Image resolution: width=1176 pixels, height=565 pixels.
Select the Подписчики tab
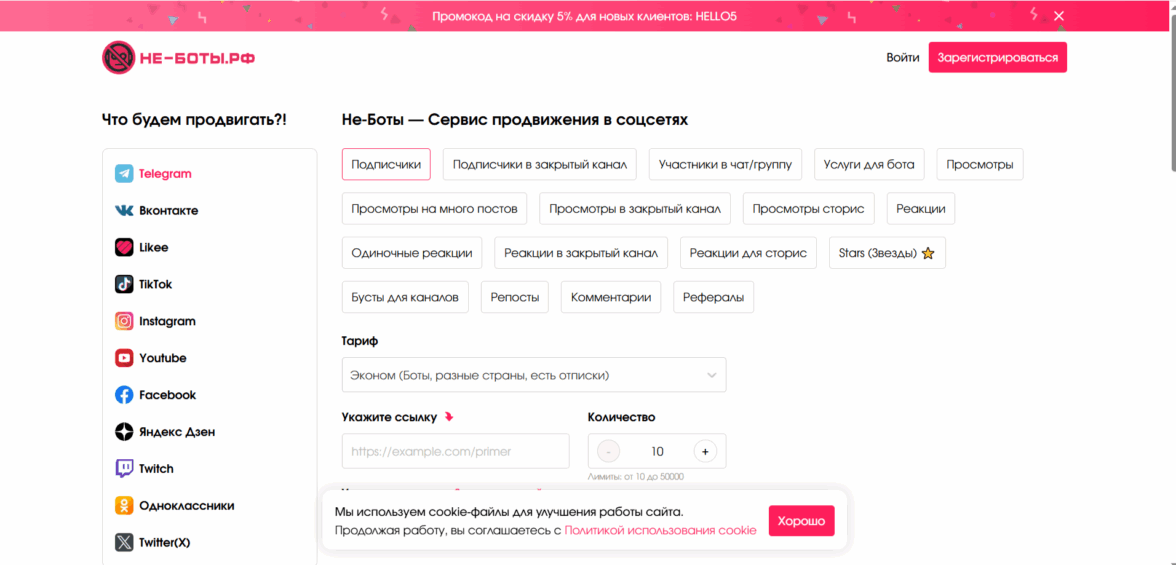[x=386, y=164]
